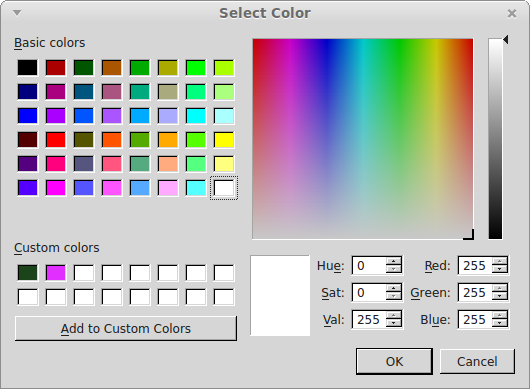Viewport: 530px width, 389px height.
Task: Pick the cyan basic color swatch
Action: click(x=196, y=116)
